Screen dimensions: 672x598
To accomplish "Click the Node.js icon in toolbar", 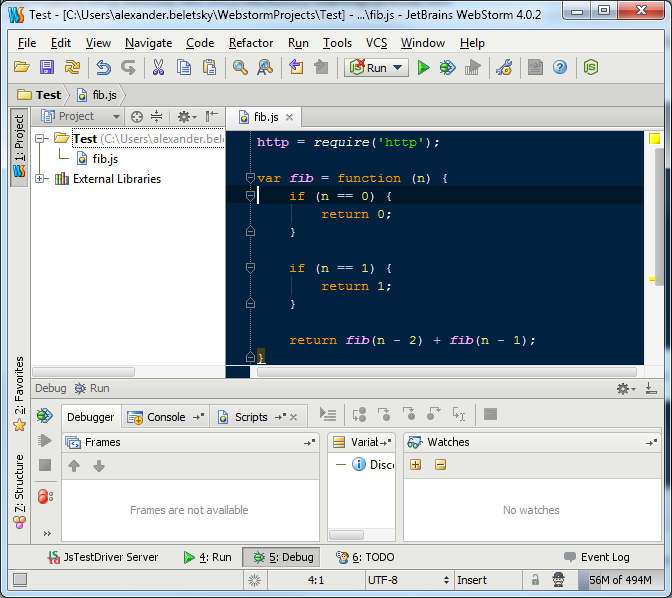I will (x=591, y=68).
